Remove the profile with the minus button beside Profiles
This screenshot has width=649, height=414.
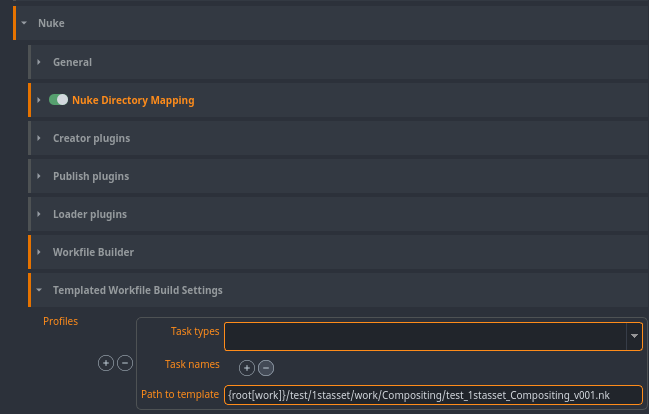[125, 363]
